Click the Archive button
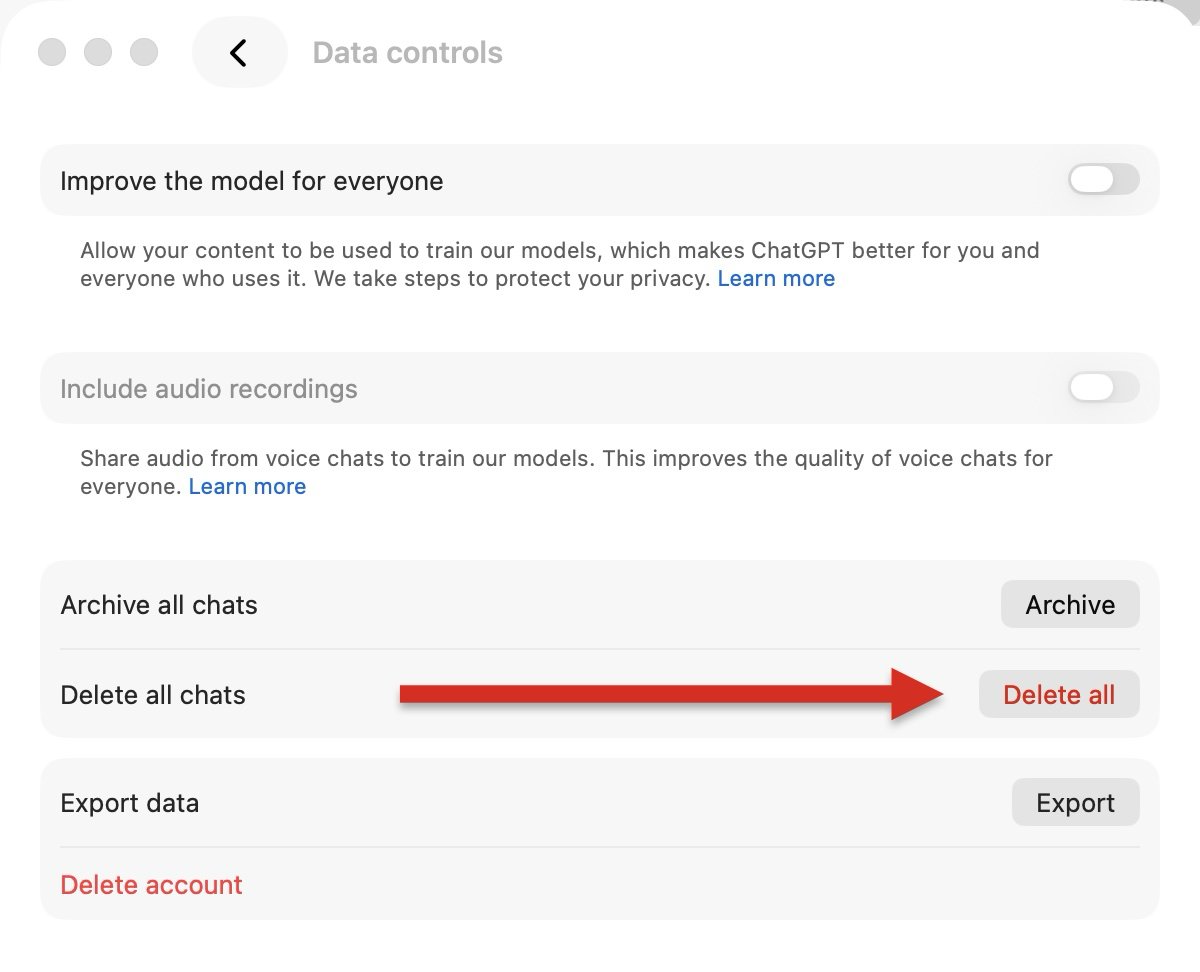1200x972 pixels. tap(1070, 604)
